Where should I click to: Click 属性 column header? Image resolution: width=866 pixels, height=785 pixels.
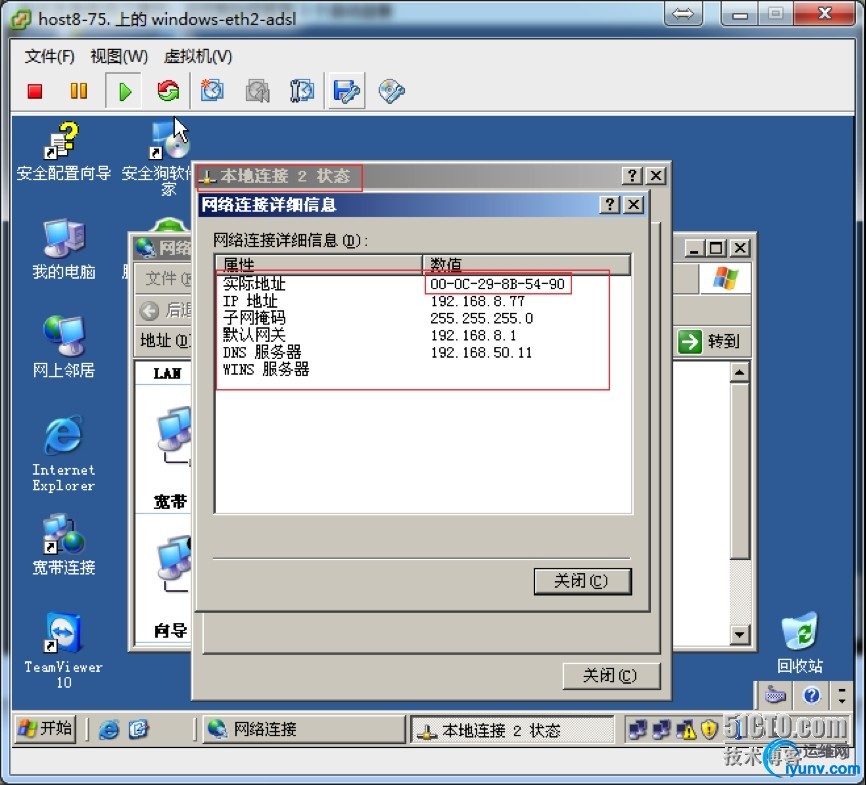(319, 265)
